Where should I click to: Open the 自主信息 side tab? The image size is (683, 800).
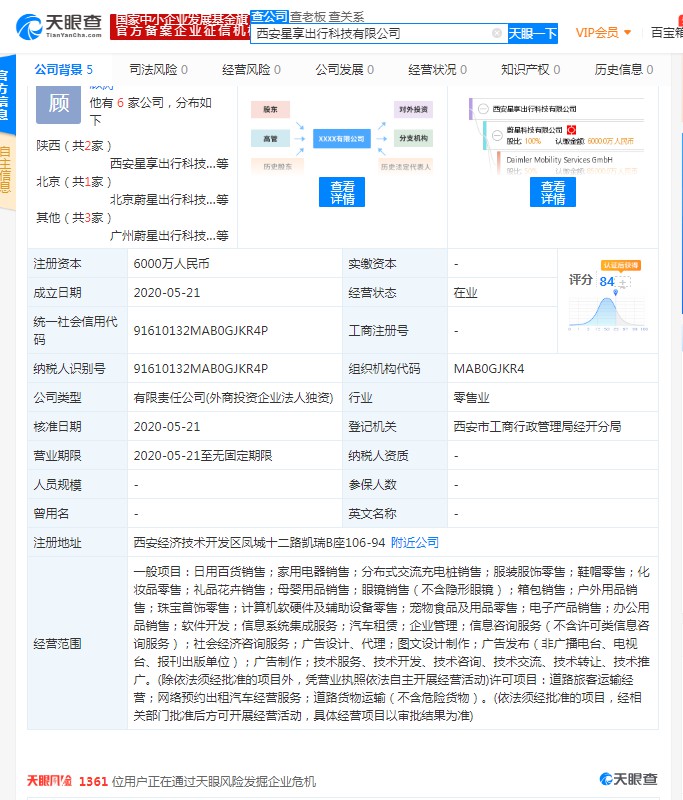pos(7,171)
